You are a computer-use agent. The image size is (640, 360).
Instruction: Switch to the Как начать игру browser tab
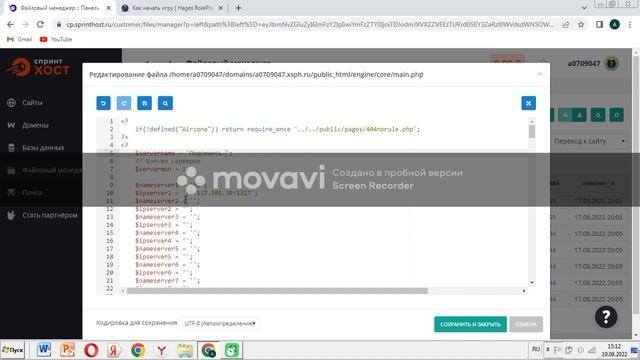pos(172,8)
